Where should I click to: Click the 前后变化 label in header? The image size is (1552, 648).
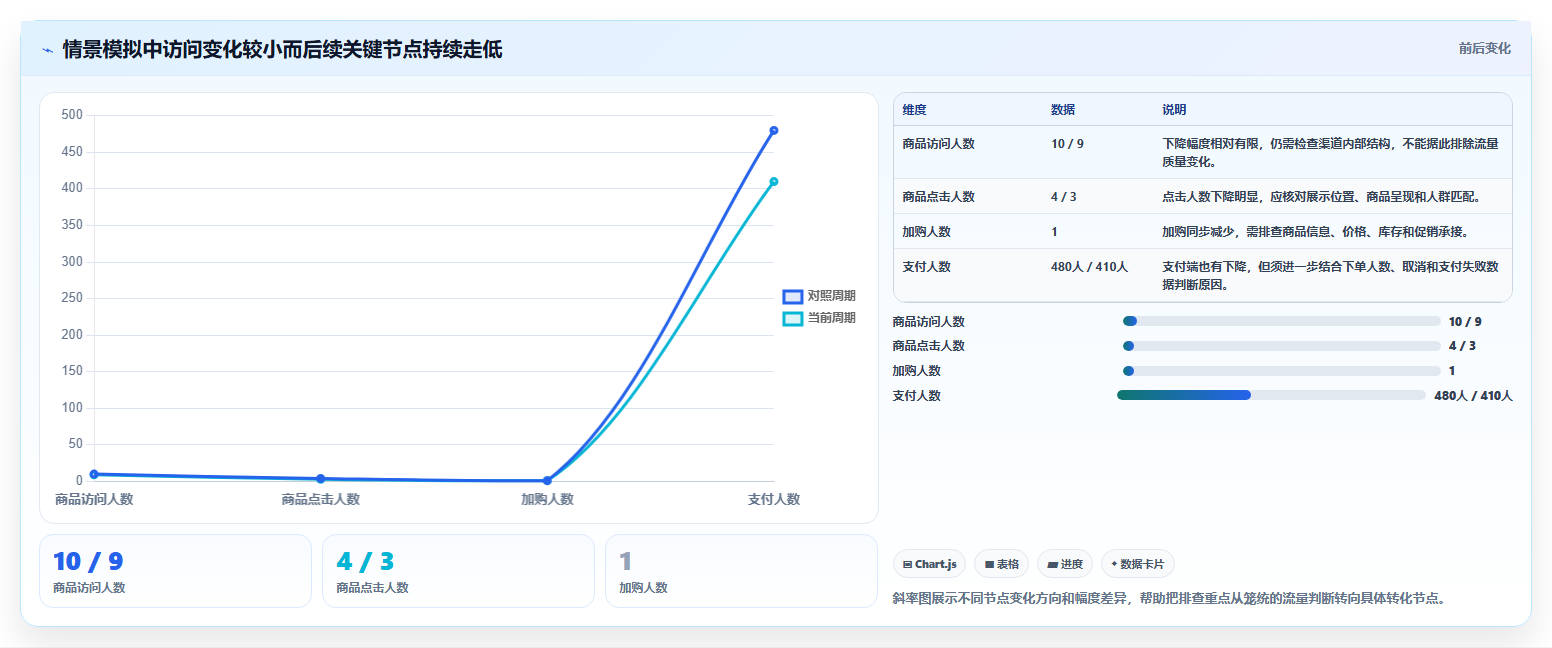pyautogui.click(x=1484, y=48)
